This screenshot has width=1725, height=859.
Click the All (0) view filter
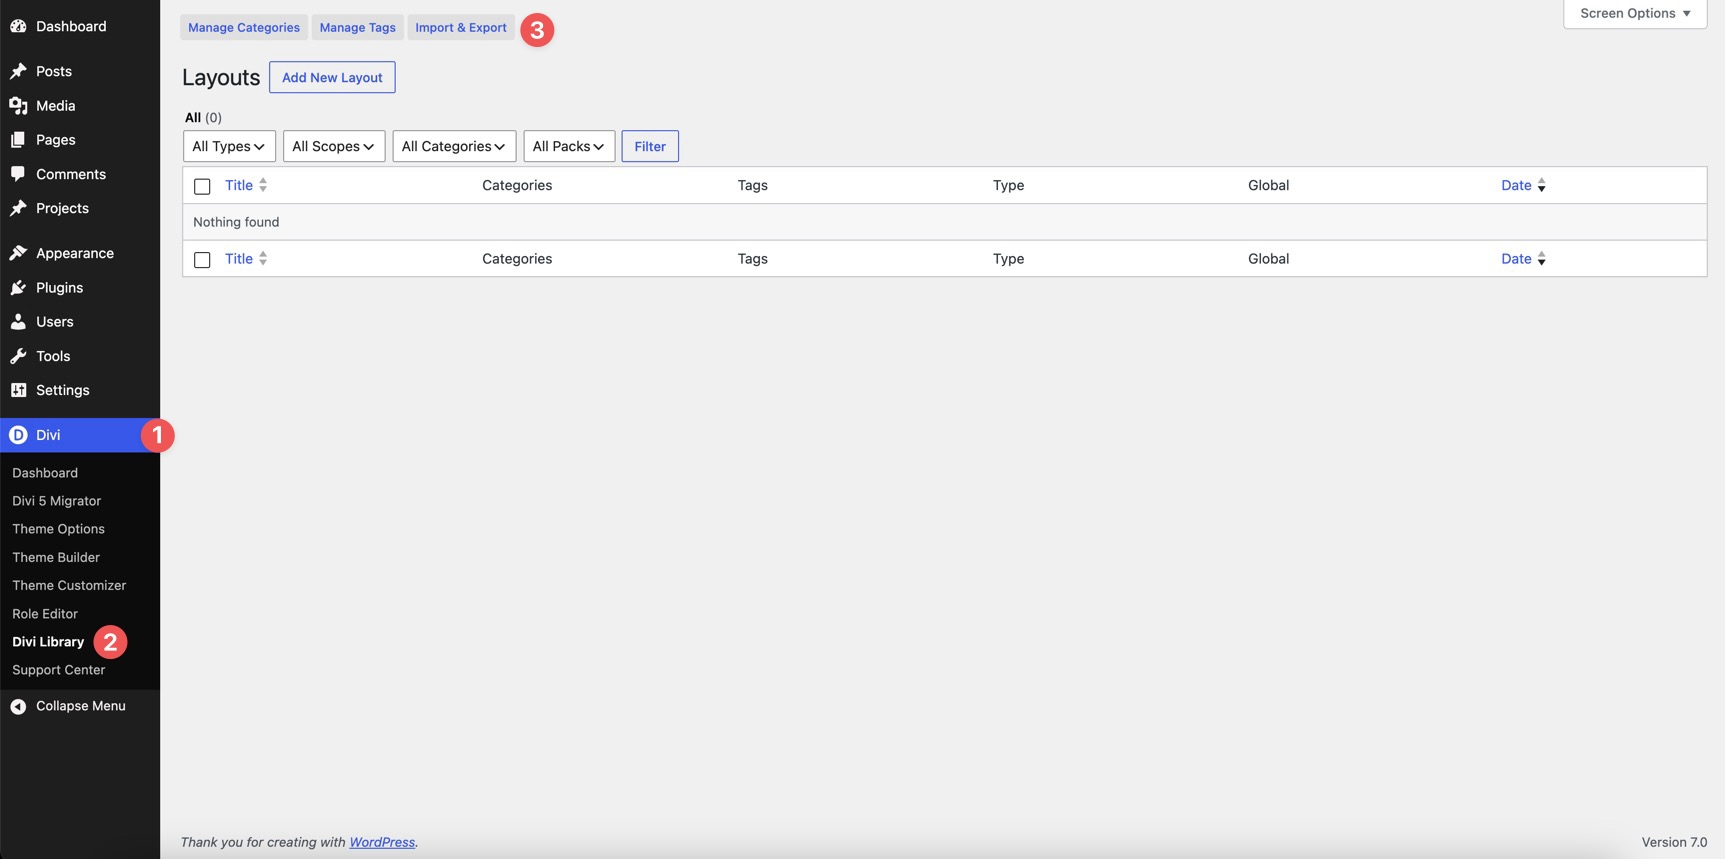click(x=203, y=117)
